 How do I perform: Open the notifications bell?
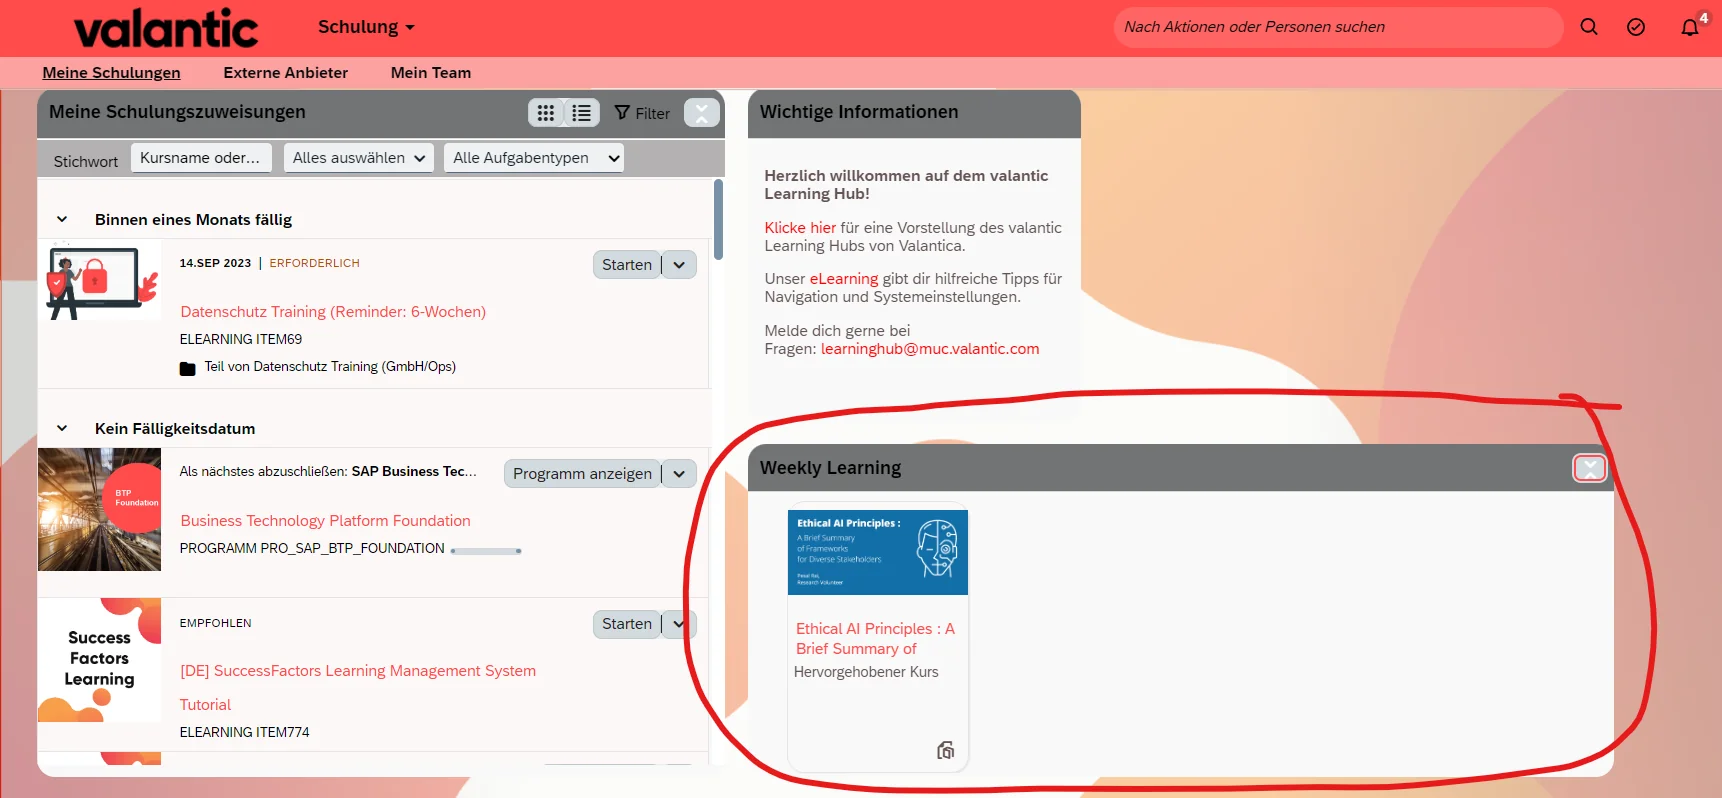[x=1690, y=27]
